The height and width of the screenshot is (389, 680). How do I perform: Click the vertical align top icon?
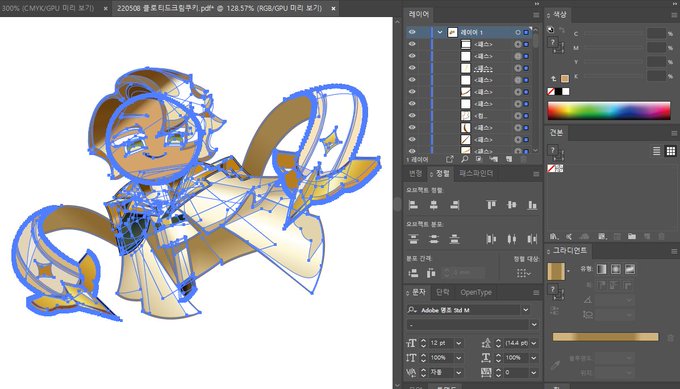[491, 205]
